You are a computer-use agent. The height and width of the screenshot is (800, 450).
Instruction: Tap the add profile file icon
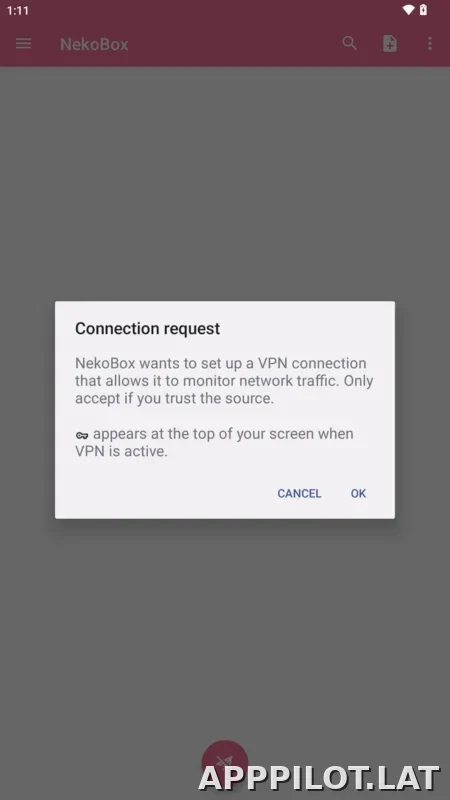click(x=390, y=43)
